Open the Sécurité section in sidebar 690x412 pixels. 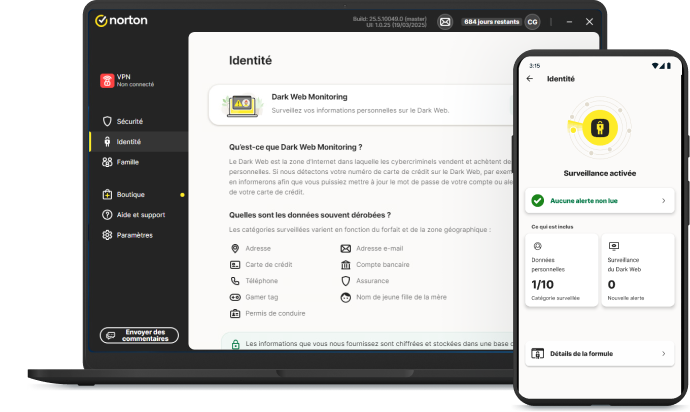(x=128, y=121)
